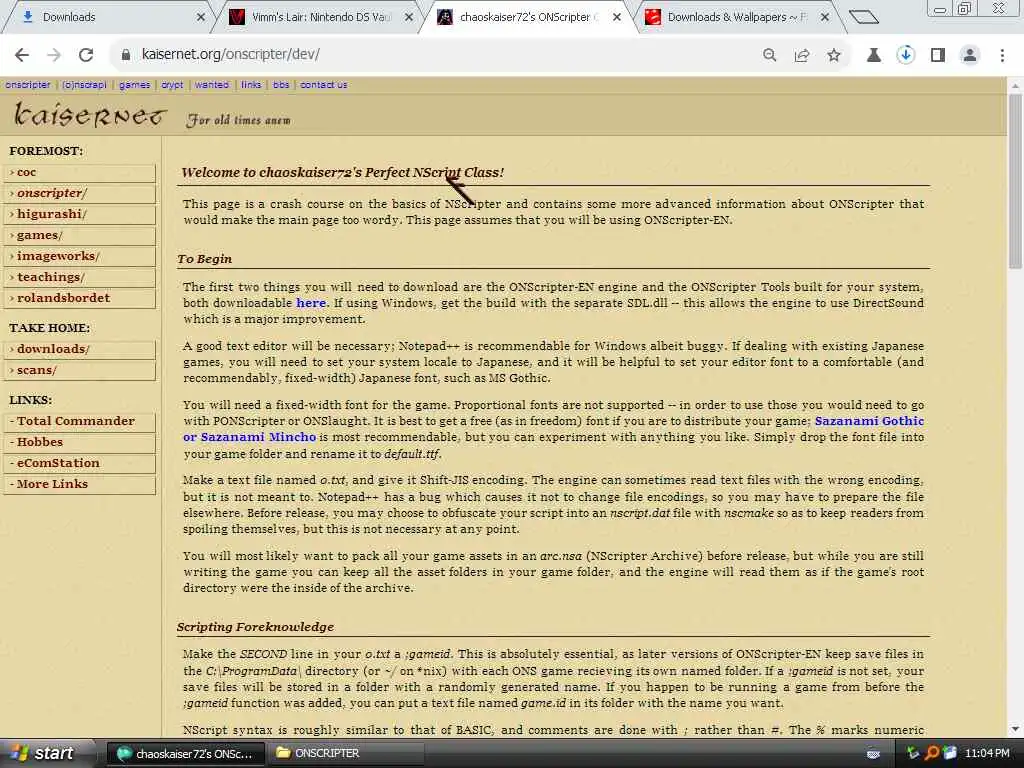Open the wanted top nav link
This screenshot has width=1024, height=768.
pyautogui.click(x=212, y=85)
